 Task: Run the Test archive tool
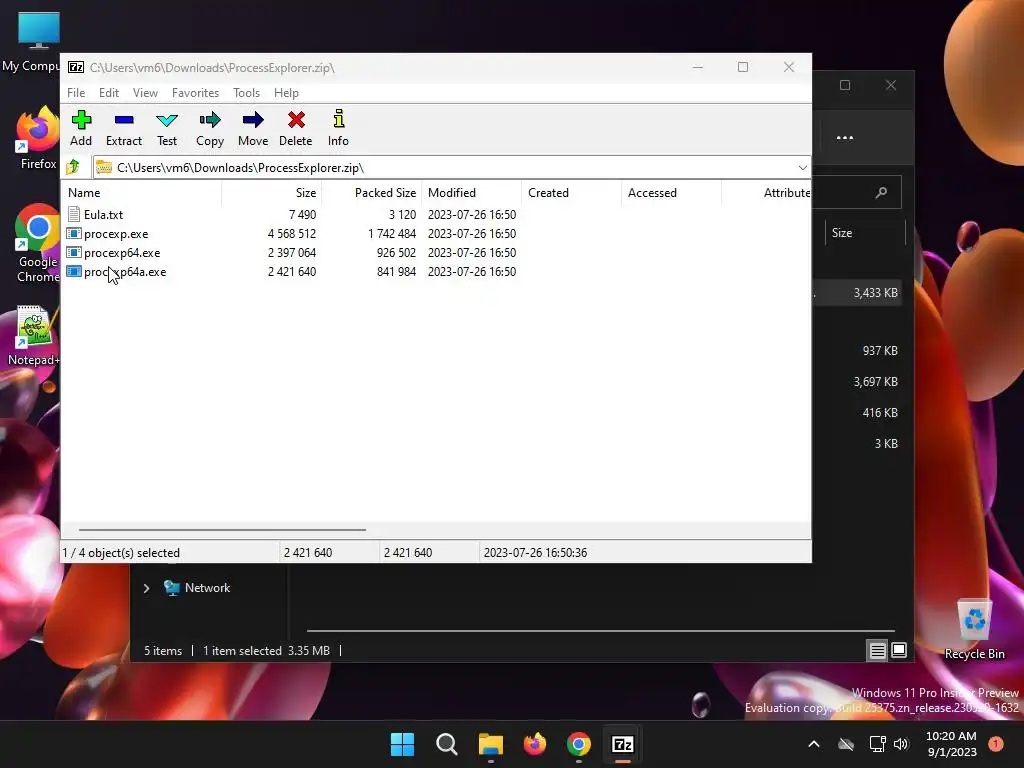(167, 120)
